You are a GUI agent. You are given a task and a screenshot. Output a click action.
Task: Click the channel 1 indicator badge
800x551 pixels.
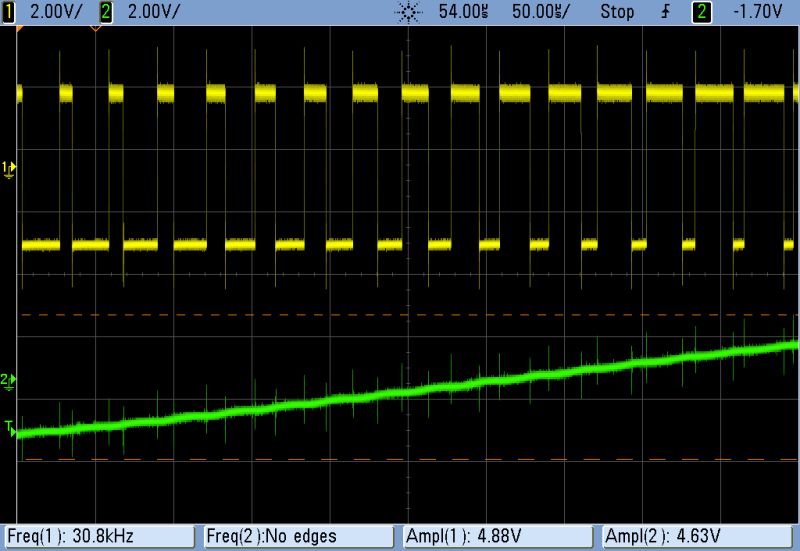(x=8, y=12)
